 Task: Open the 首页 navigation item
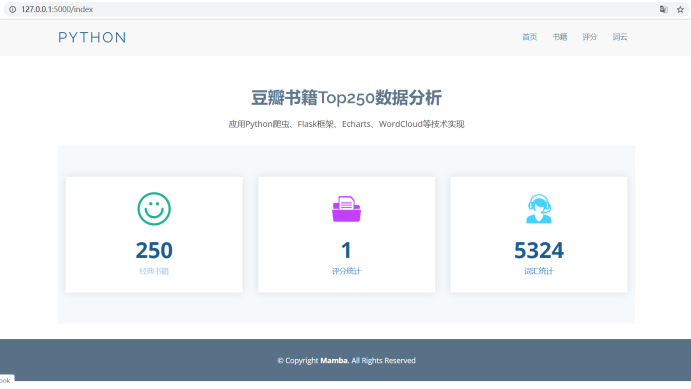pos(529,37)
